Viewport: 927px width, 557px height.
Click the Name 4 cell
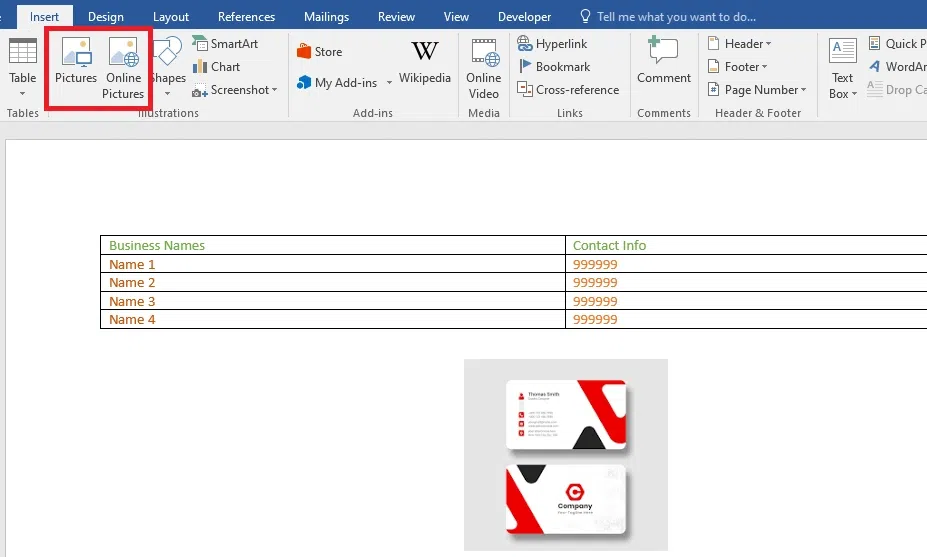point(333,319)
